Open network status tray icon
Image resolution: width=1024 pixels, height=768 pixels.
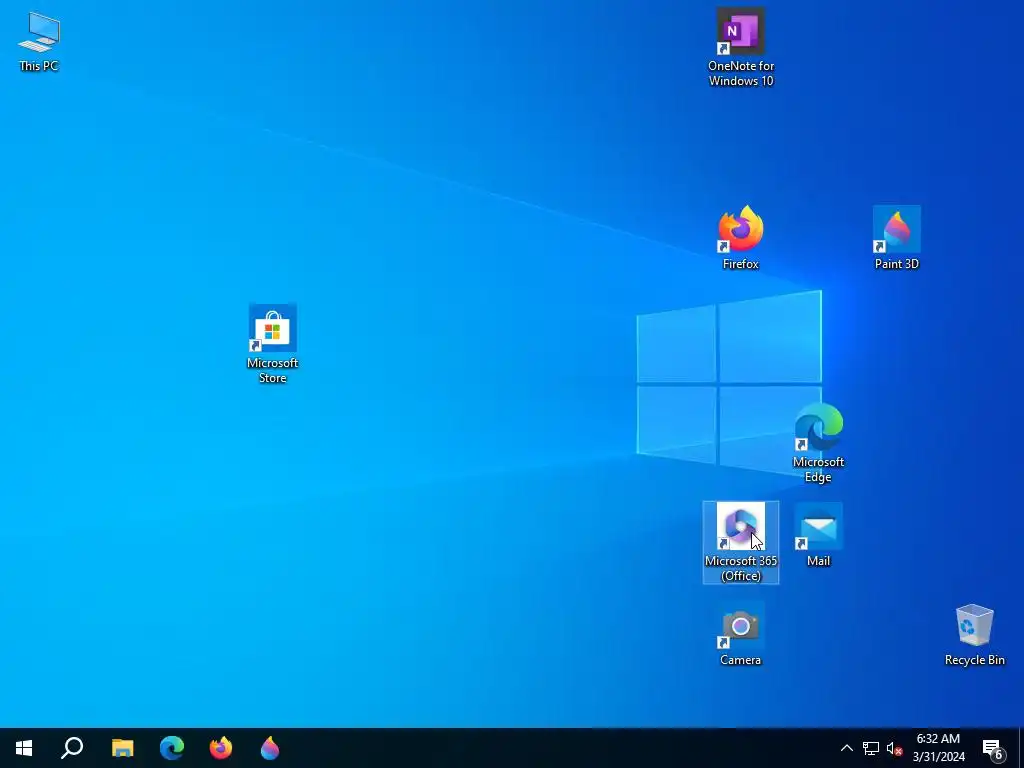coord(871,748)
